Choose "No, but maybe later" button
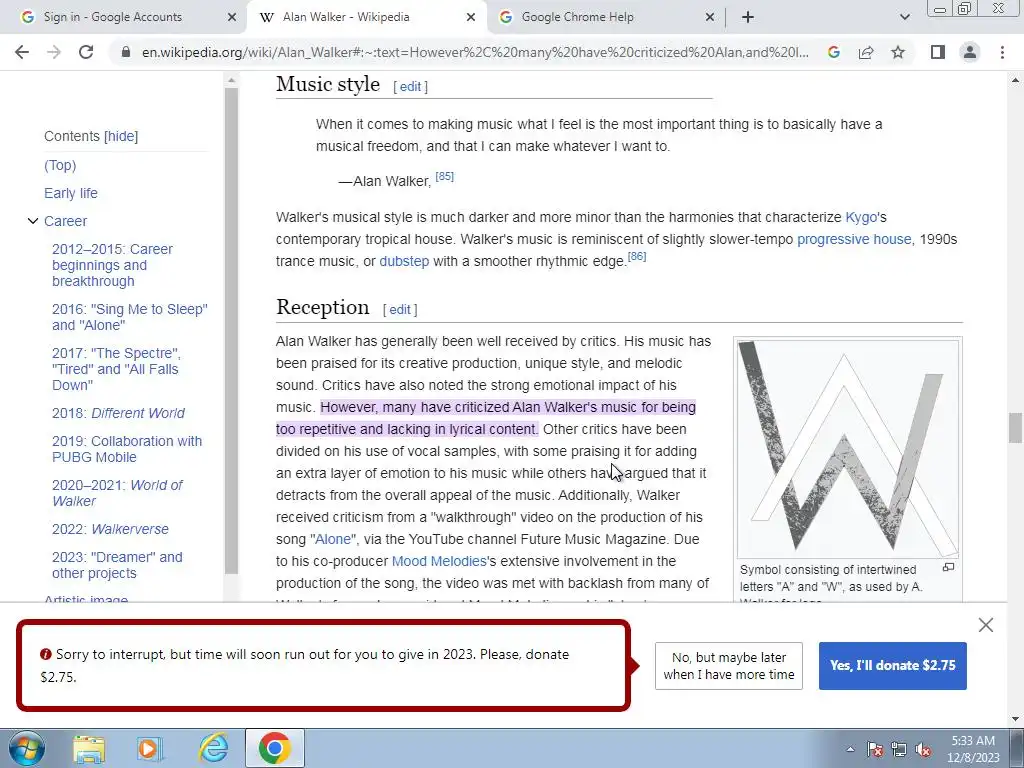The height and width of the screenshot is (768, 1024). [729, 665]
